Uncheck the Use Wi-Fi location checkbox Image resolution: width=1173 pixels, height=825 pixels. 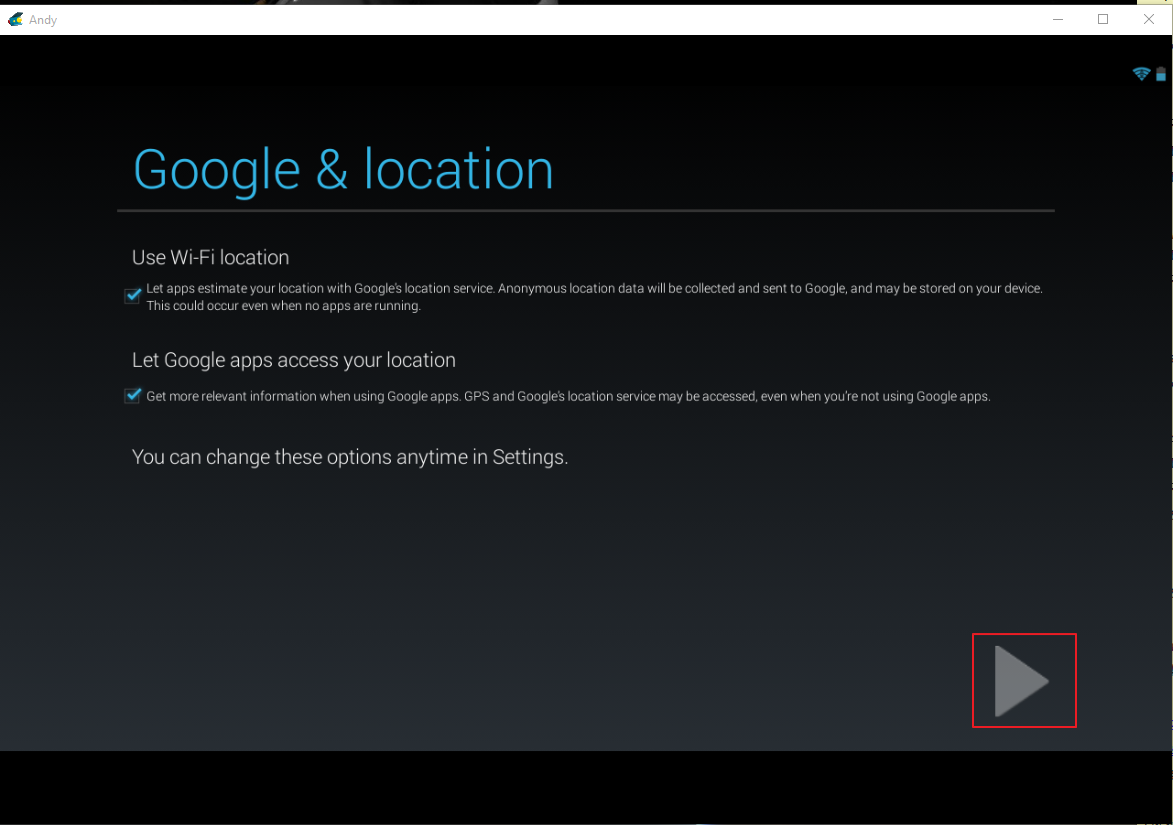click(x=133, y=295)
